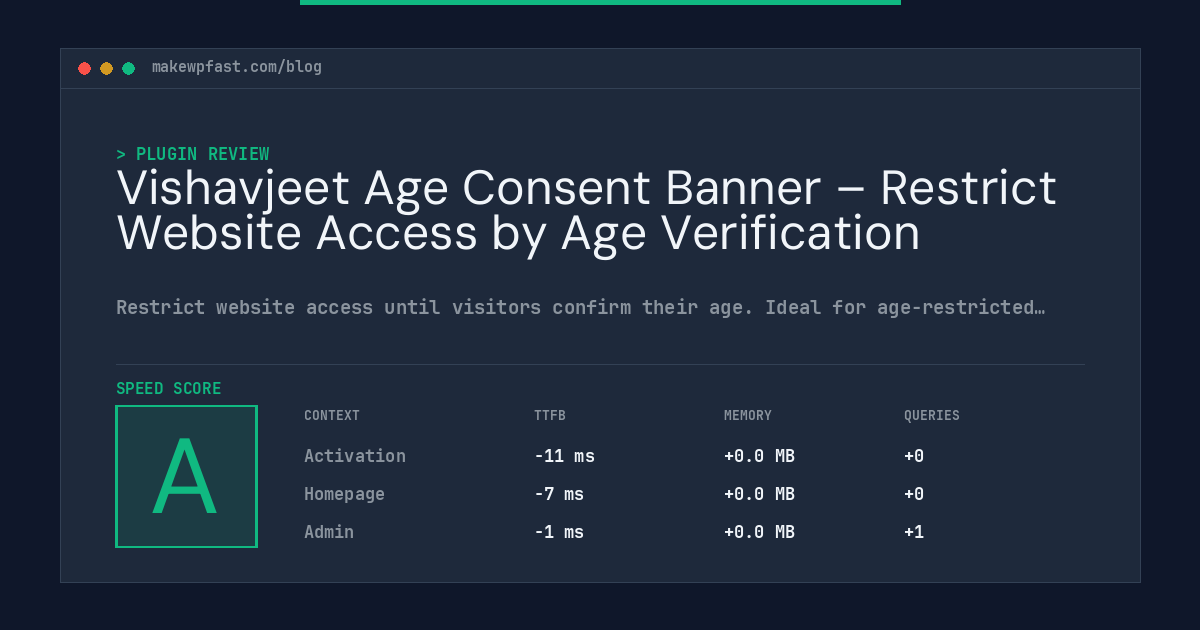
Task: Select the Admin row label
Action: pyautogui.click(x=329, y=532)
